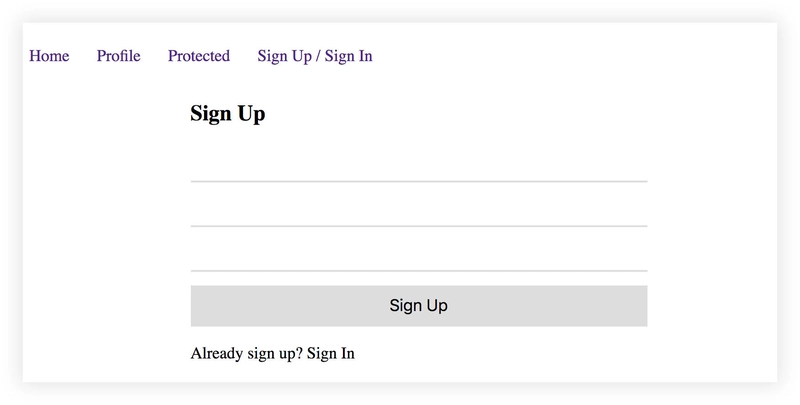Open the Protected page link
The width and height of the screenshot is (800, 405).
[x=199, y=56]
